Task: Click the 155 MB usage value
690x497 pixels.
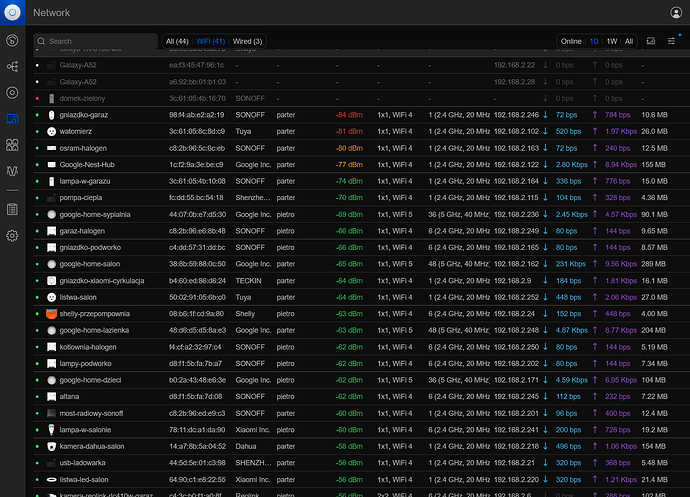Action: tap(653, 165)
